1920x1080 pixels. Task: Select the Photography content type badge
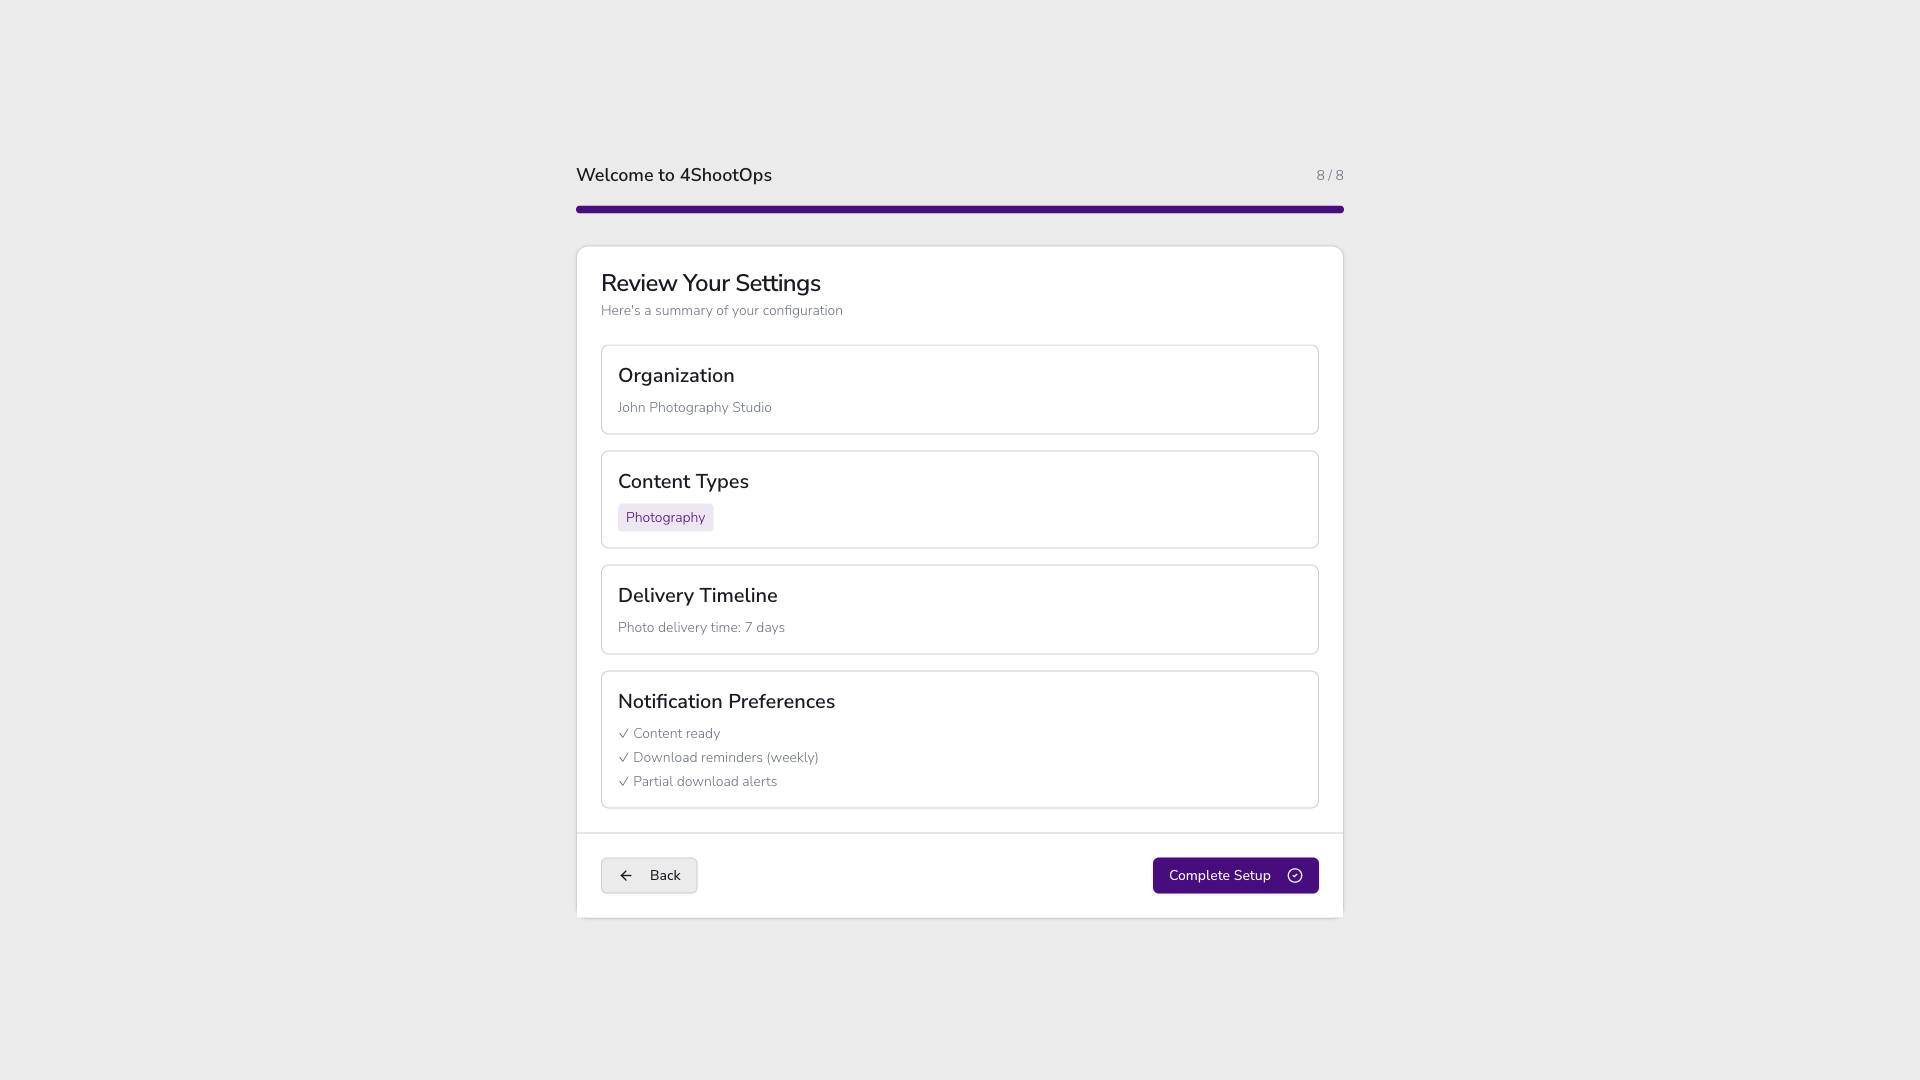coord(665,517)
